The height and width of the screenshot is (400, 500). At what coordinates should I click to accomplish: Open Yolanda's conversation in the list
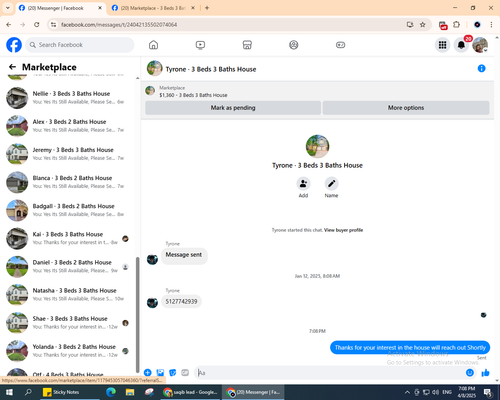tap(69, 351)
